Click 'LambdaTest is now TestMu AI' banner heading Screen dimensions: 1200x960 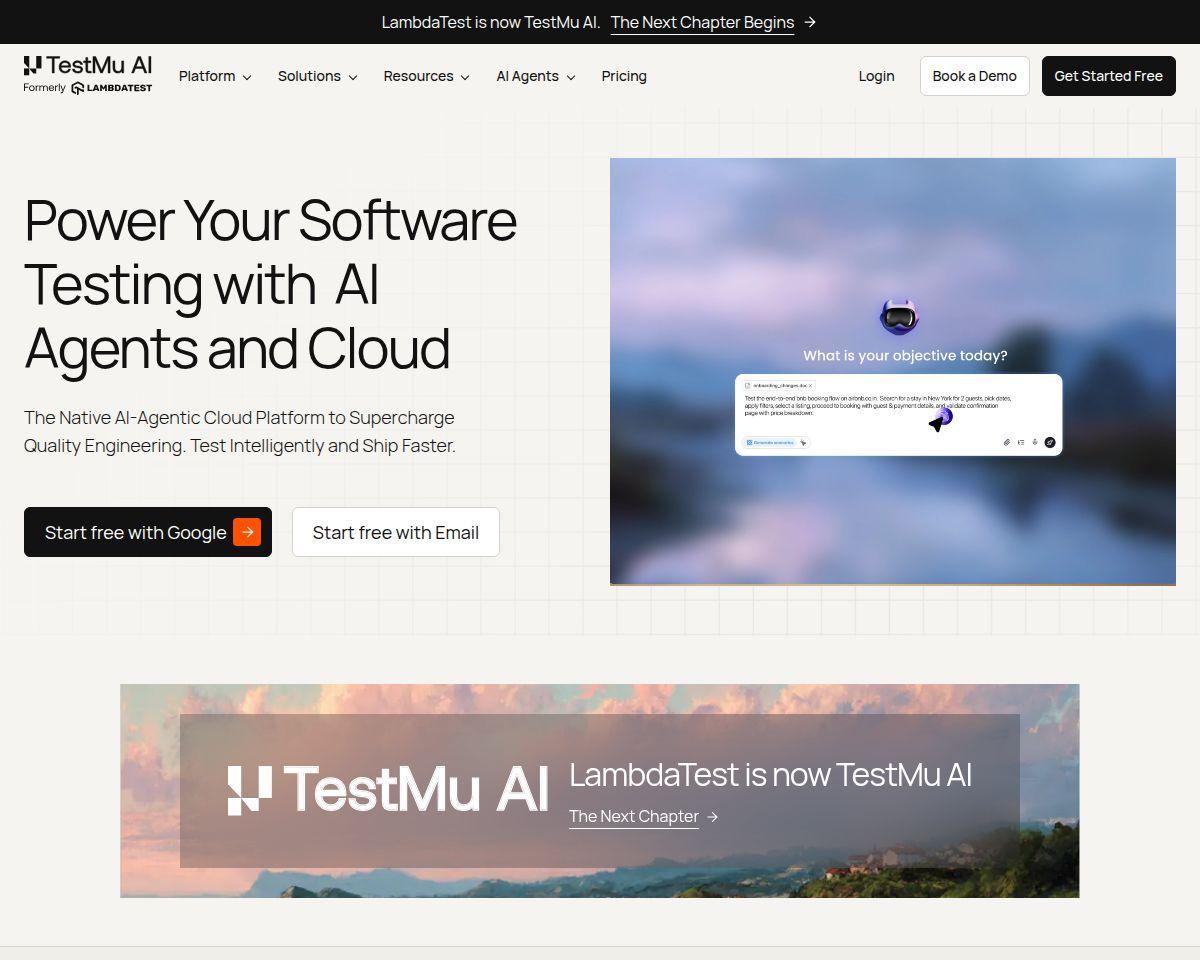point(770,775)
